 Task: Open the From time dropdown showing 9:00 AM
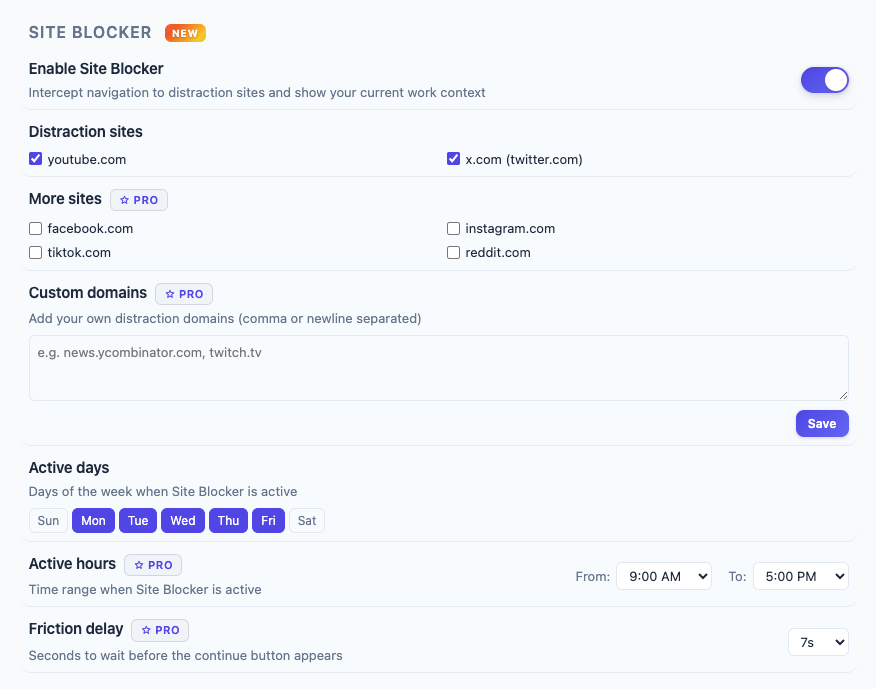tap(663, 576)
